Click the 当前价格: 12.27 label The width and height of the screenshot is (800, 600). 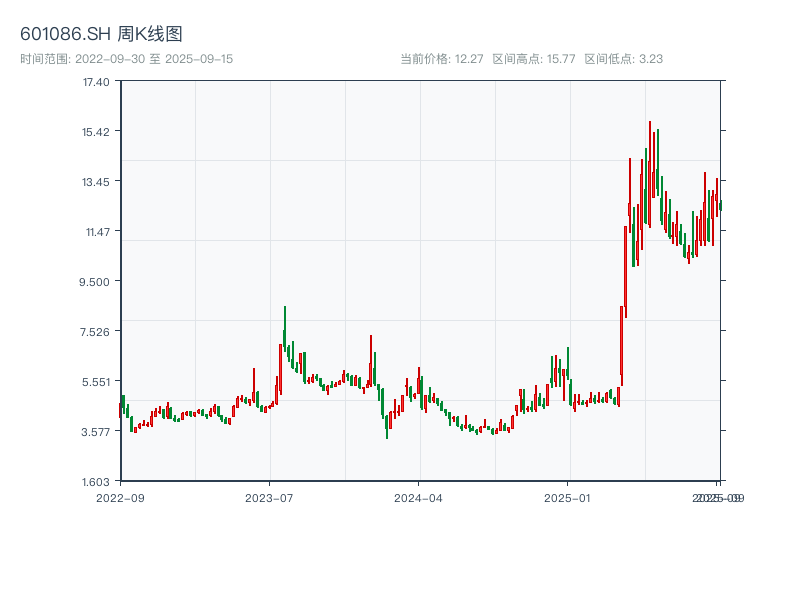pyautogui.click(x=441, y=59)
